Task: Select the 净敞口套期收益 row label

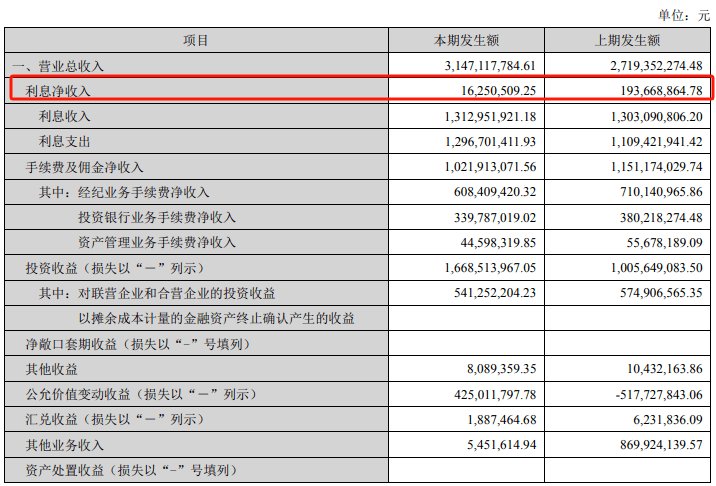Action: (x=138, y=344)
